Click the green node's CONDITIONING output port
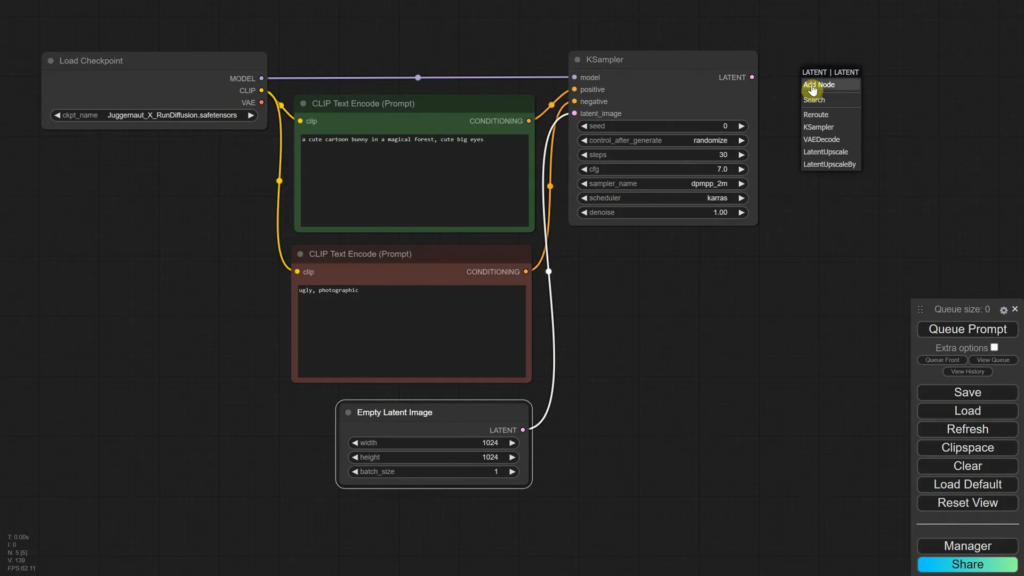 coord(529,121)
